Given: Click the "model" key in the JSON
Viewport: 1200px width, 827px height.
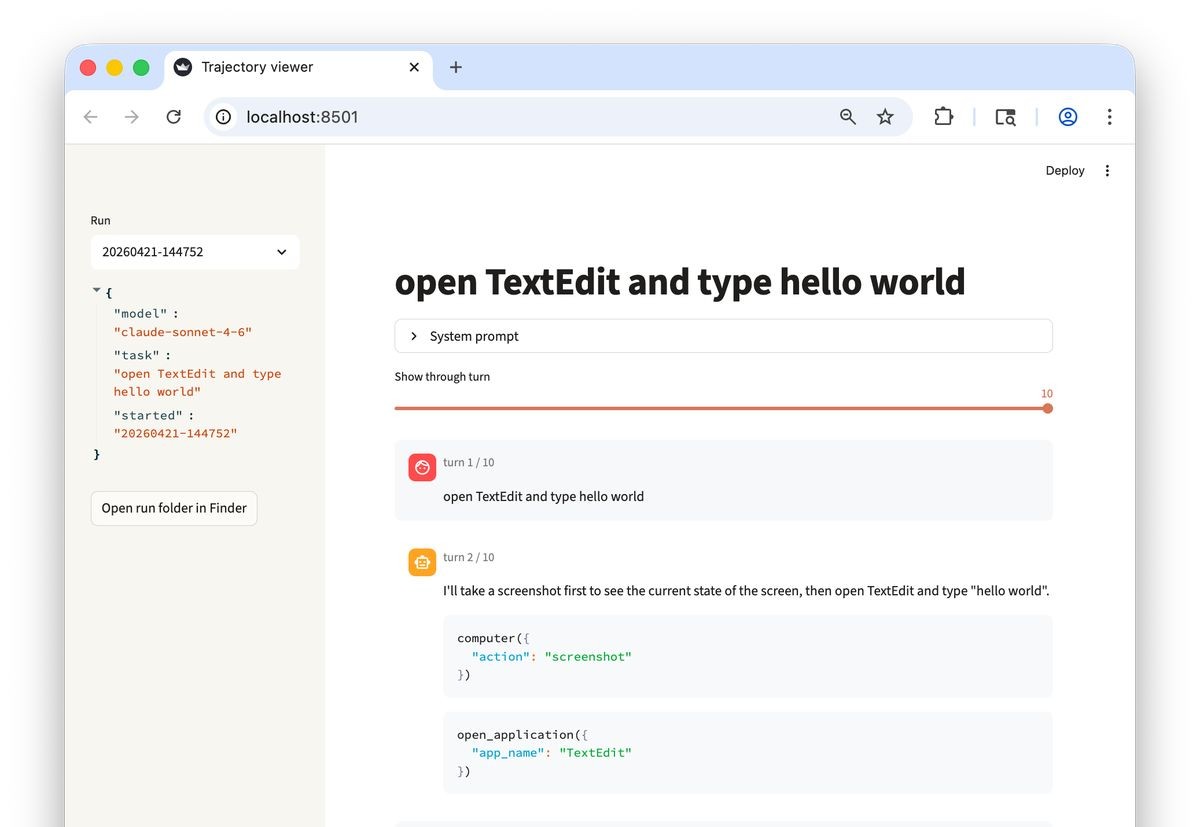Looking at the screenshot, I should 141,313.
